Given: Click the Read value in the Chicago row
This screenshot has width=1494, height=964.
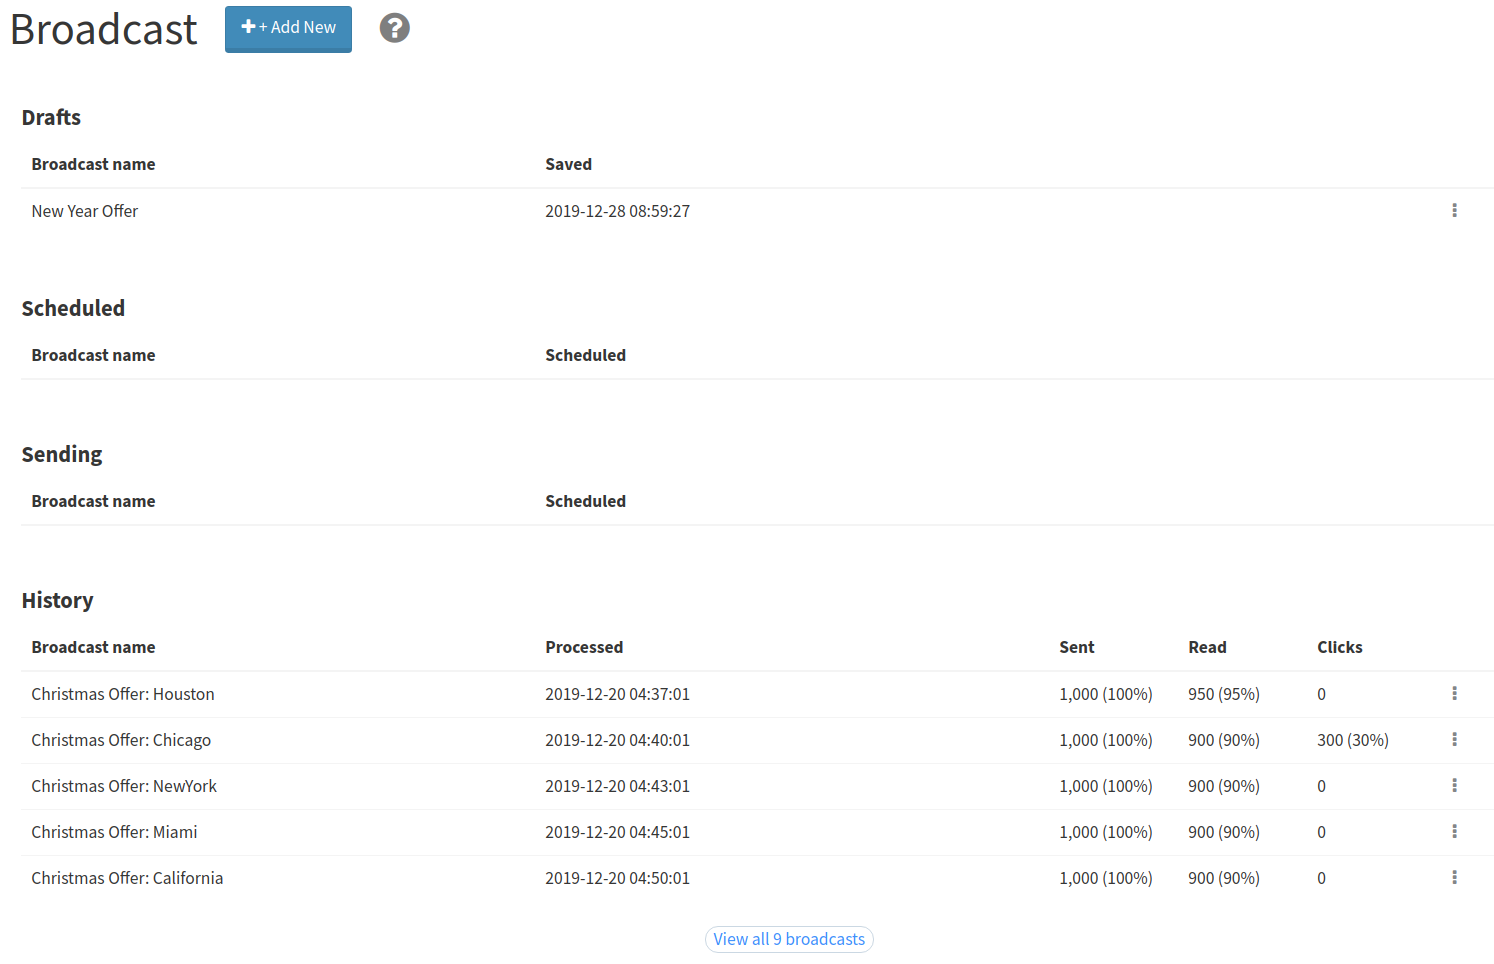Looking at the screenshot, I should click(1224, 740).
